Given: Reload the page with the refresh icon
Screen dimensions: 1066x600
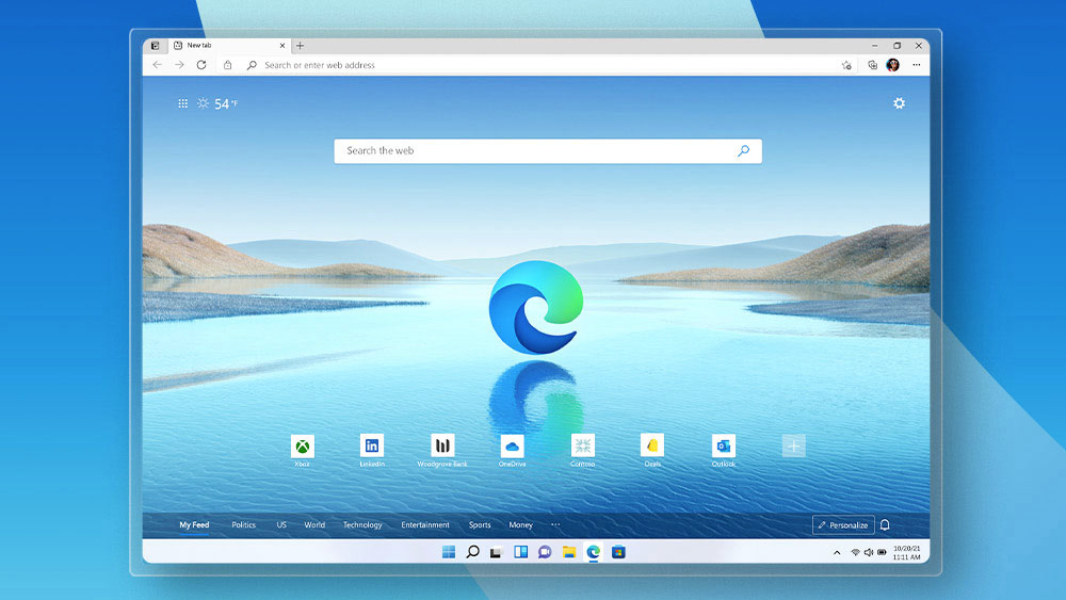Looking at the screenshot, I should [x=201, y=65].
